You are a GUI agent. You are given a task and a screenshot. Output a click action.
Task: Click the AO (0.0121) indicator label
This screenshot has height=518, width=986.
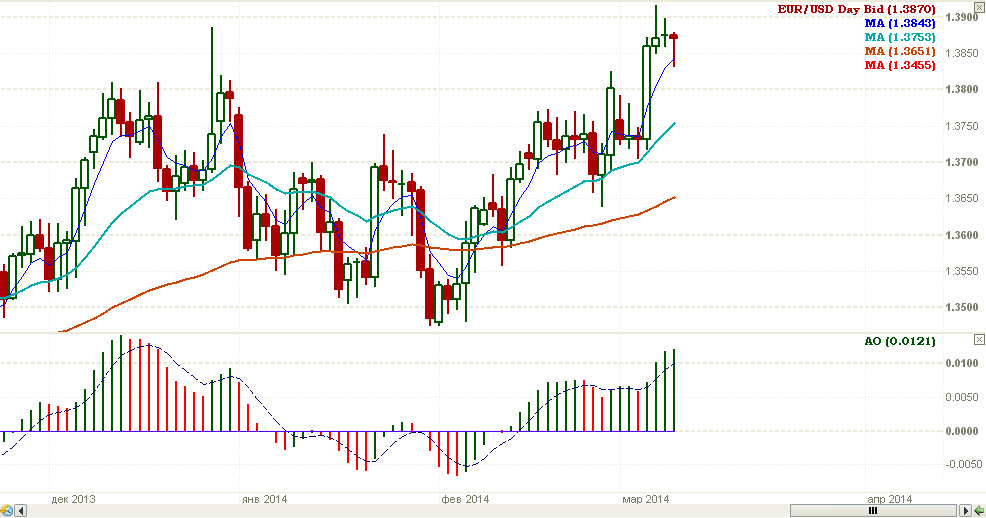(900, 341)
